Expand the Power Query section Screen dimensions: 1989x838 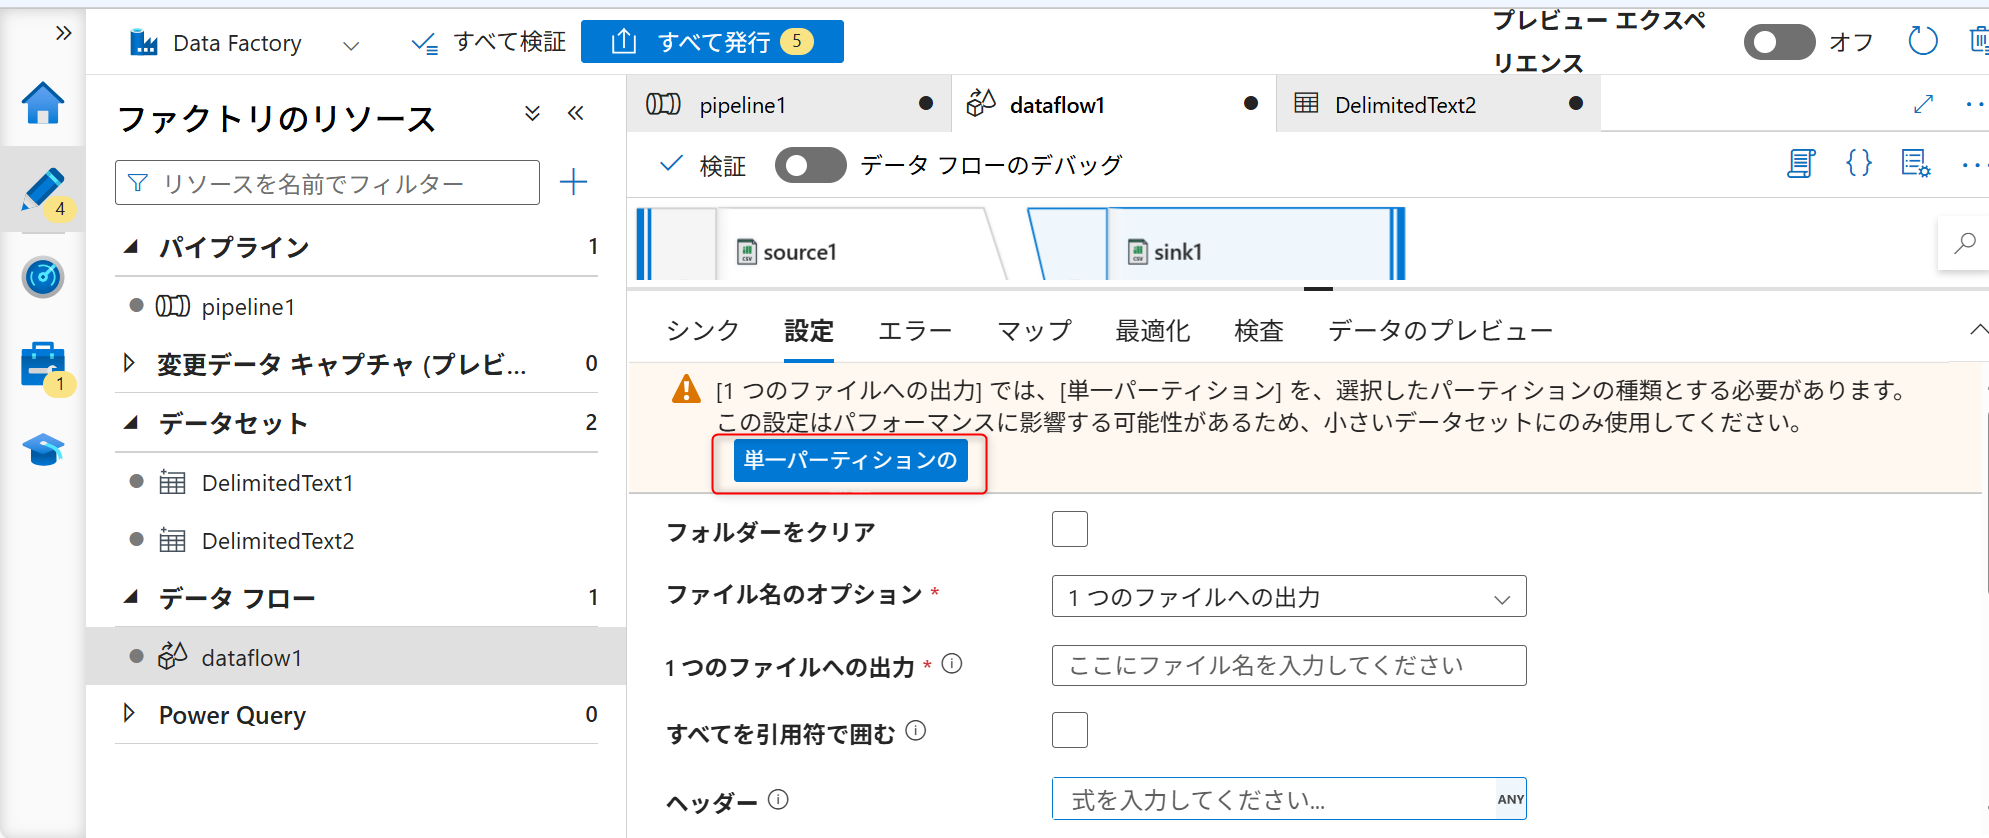point(129,713)
